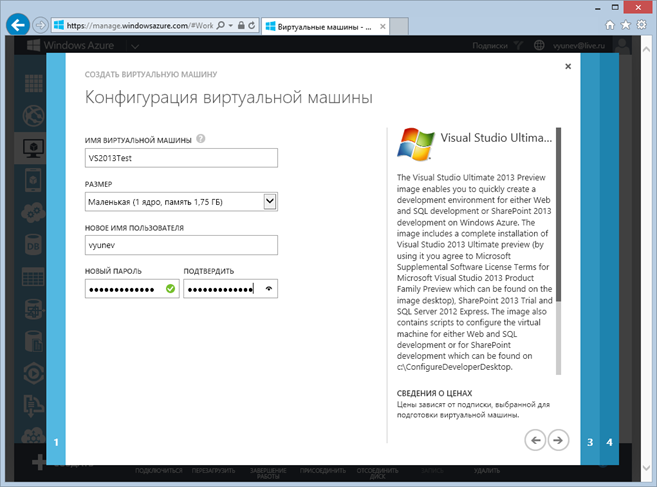Open the web sites globe sidebar icon
Viewport: 657px width, 487px height.
(x=33, y=116)
